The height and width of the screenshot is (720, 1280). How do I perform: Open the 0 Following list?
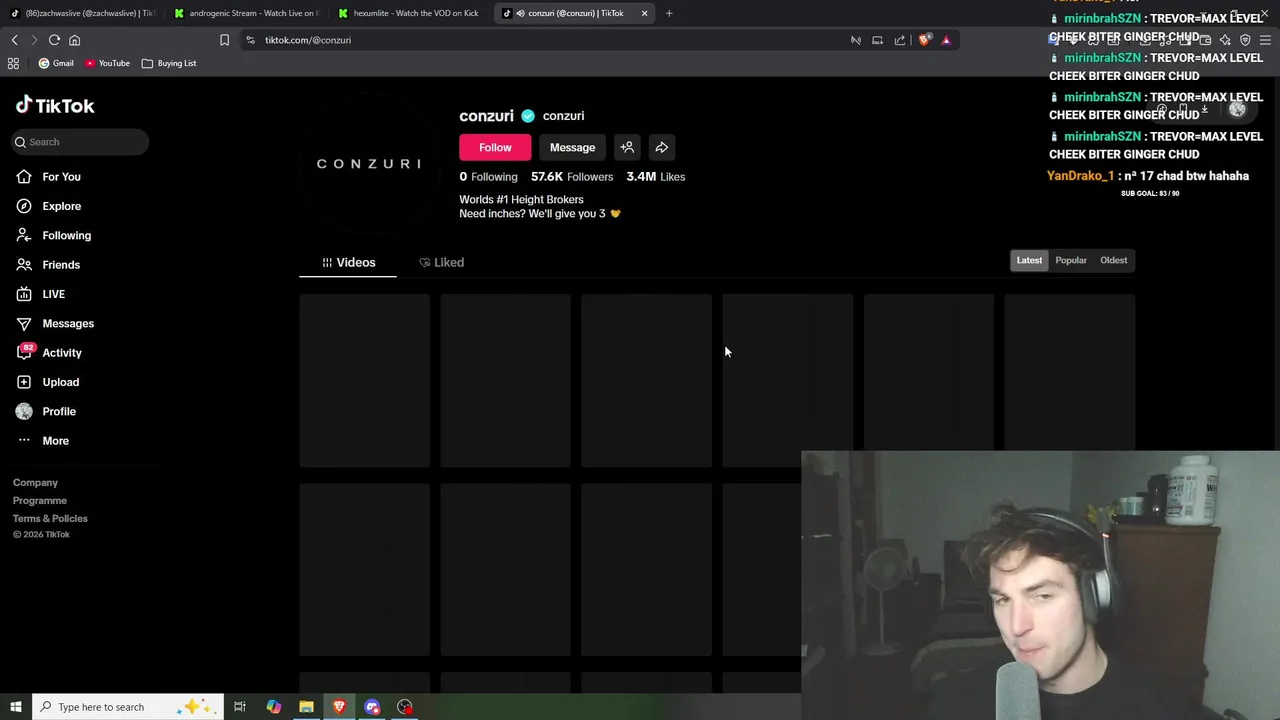pyautogui.click(x=488, y=177)
